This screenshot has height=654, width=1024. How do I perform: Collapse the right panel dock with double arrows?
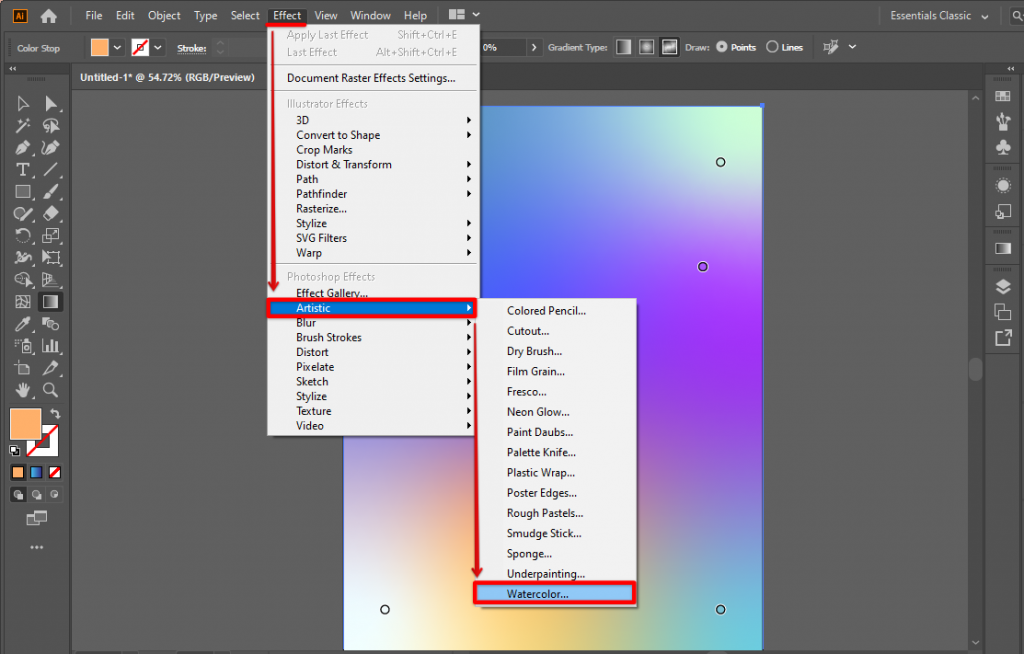click(x=1012, y=68)
